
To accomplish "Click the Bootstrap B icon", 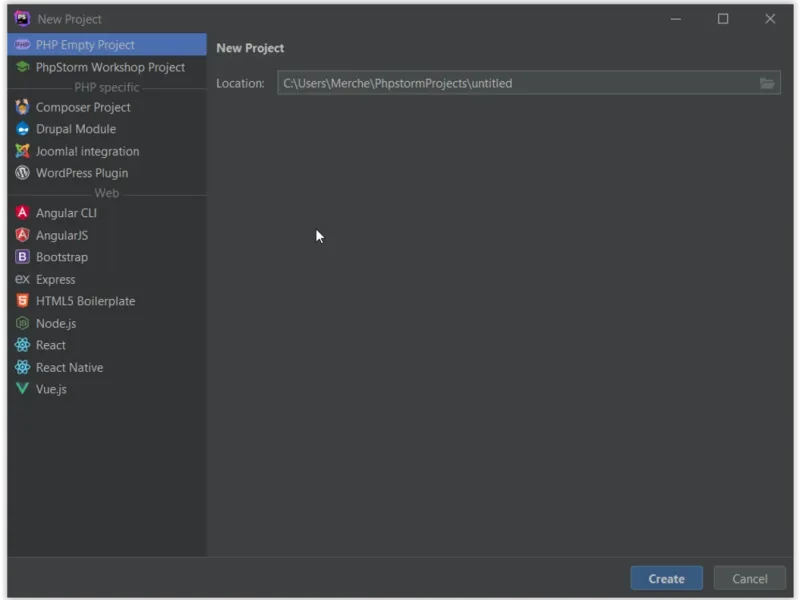I will click(22, 257).
